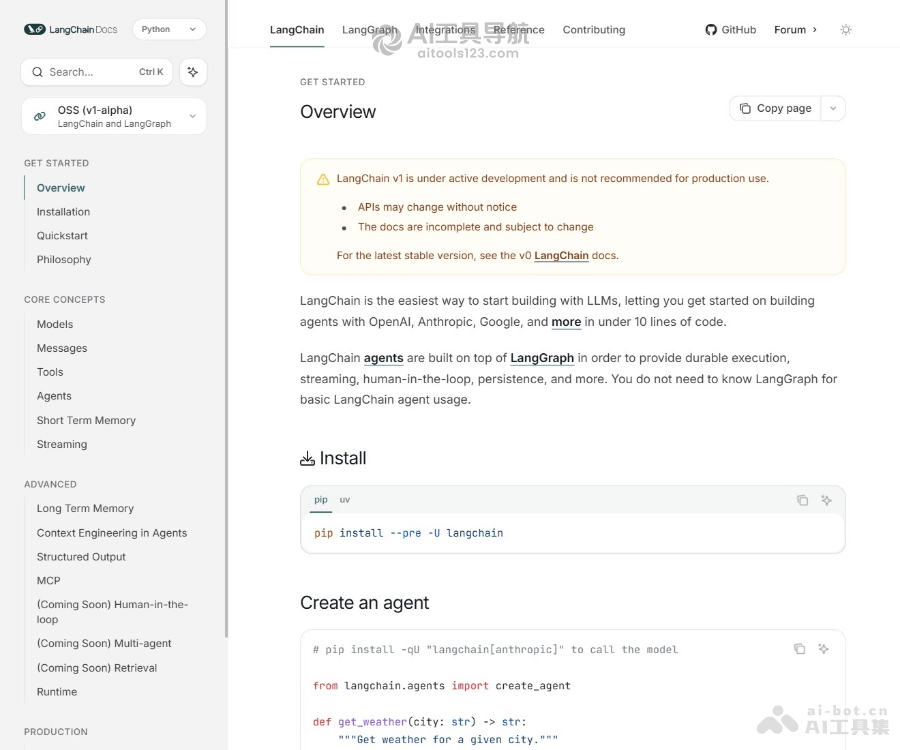
Task: Open the Integrations tab
Action: [445, 30]
